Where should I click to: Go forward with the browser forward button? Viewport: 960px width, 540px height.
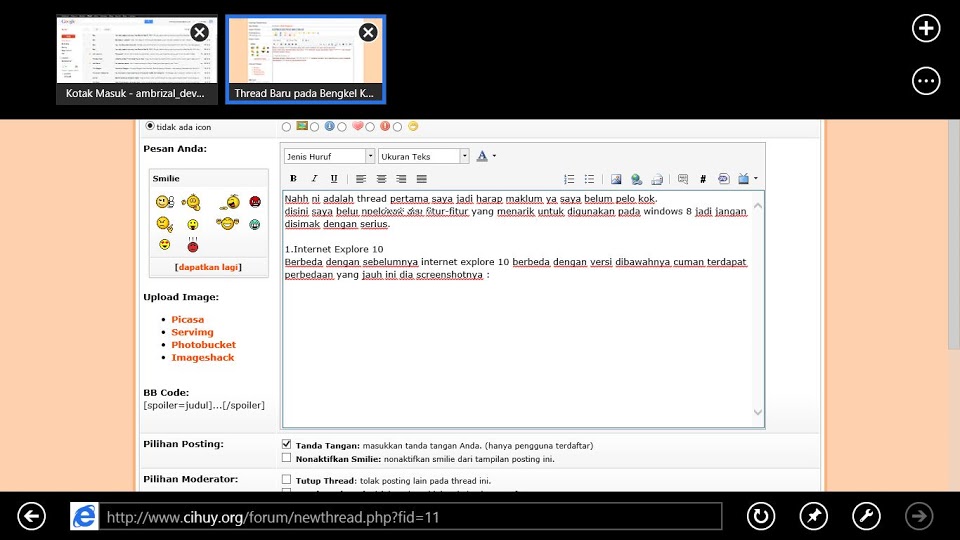click(x=919, y=516)
